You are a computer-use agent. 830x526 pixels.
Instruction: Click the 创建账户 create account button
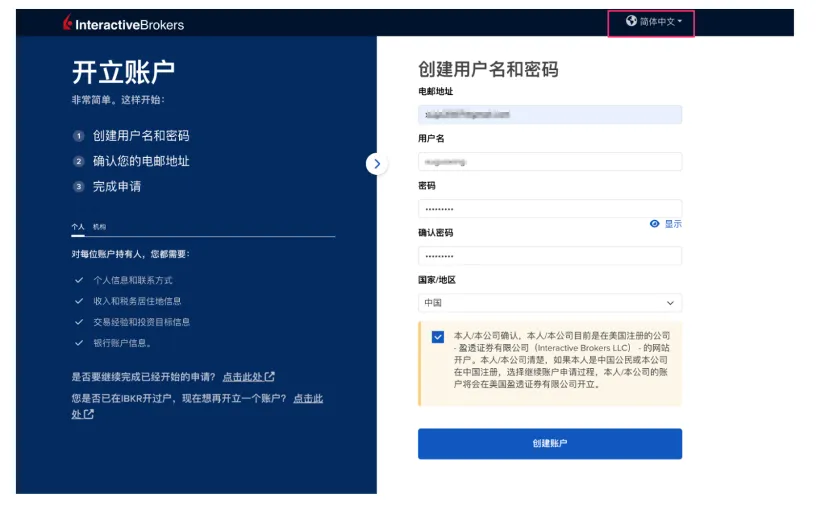point(550,443)
